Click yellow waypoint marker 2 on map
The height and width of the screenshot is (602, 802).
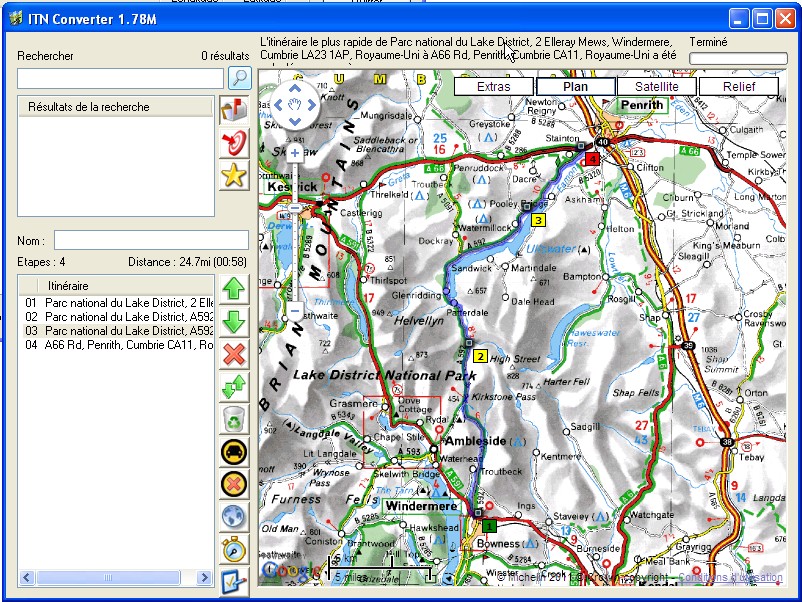[x=480, y=356]
